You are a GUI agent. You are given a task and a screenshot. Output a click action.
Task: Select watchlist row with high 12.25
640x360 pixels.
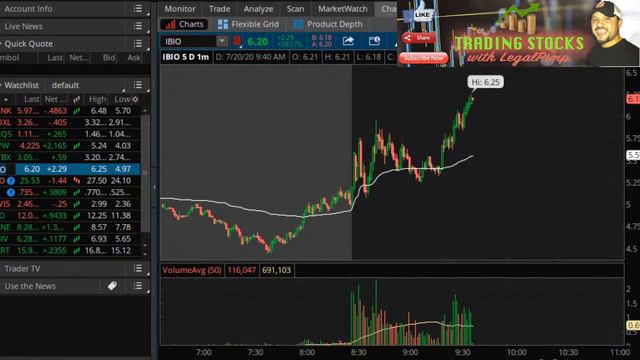pyautogui.click(x=70, y=216)
